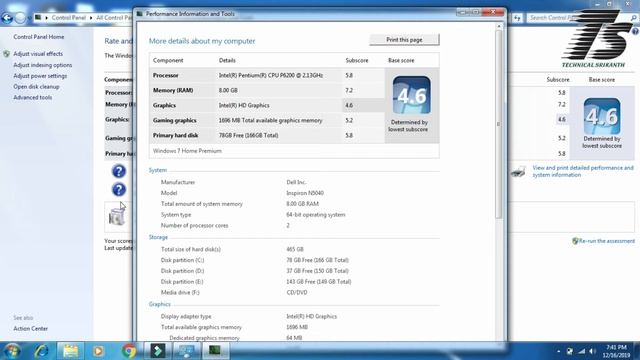Screen dimensions: 640x360
Task: Click All Control Panel Items breadcrumb
Action: point(114,18)
